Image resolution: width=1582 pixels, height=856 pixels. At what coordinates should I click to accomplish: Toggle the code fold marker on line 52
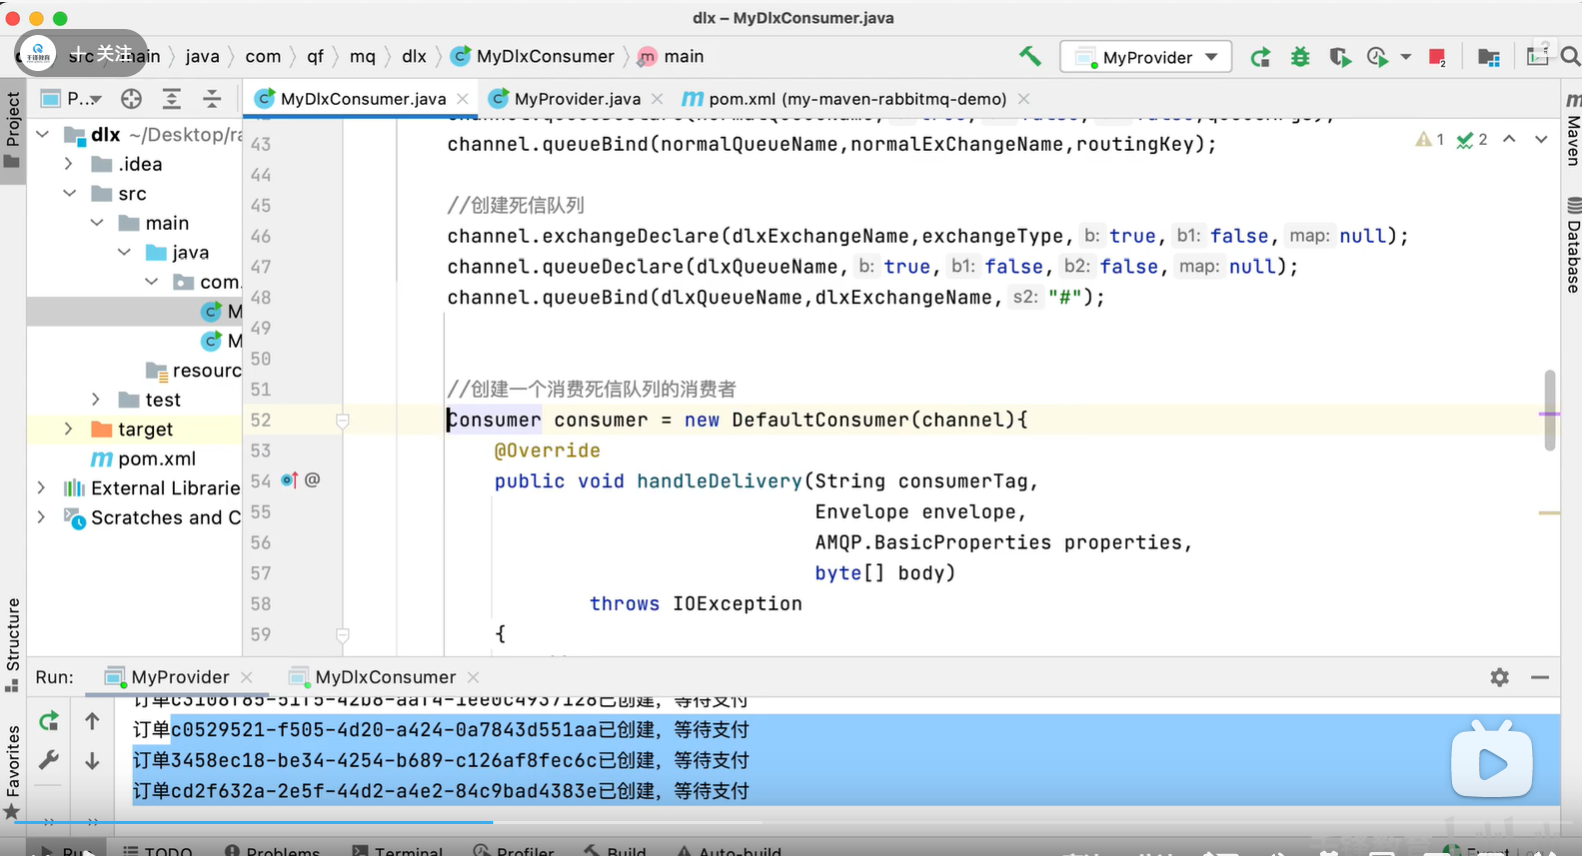click(342, 421)
